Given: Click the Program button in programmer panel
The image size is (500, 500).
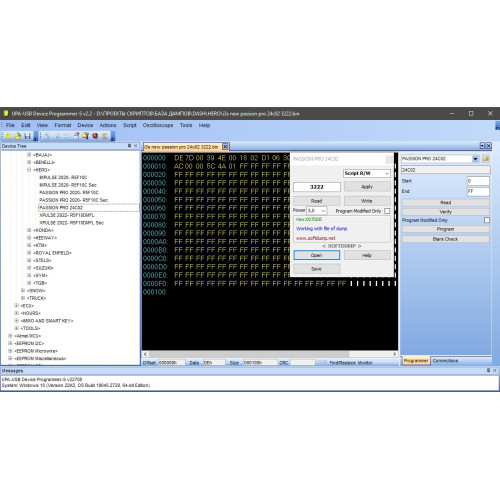Looking at the screenshot, I should point(445,229).
